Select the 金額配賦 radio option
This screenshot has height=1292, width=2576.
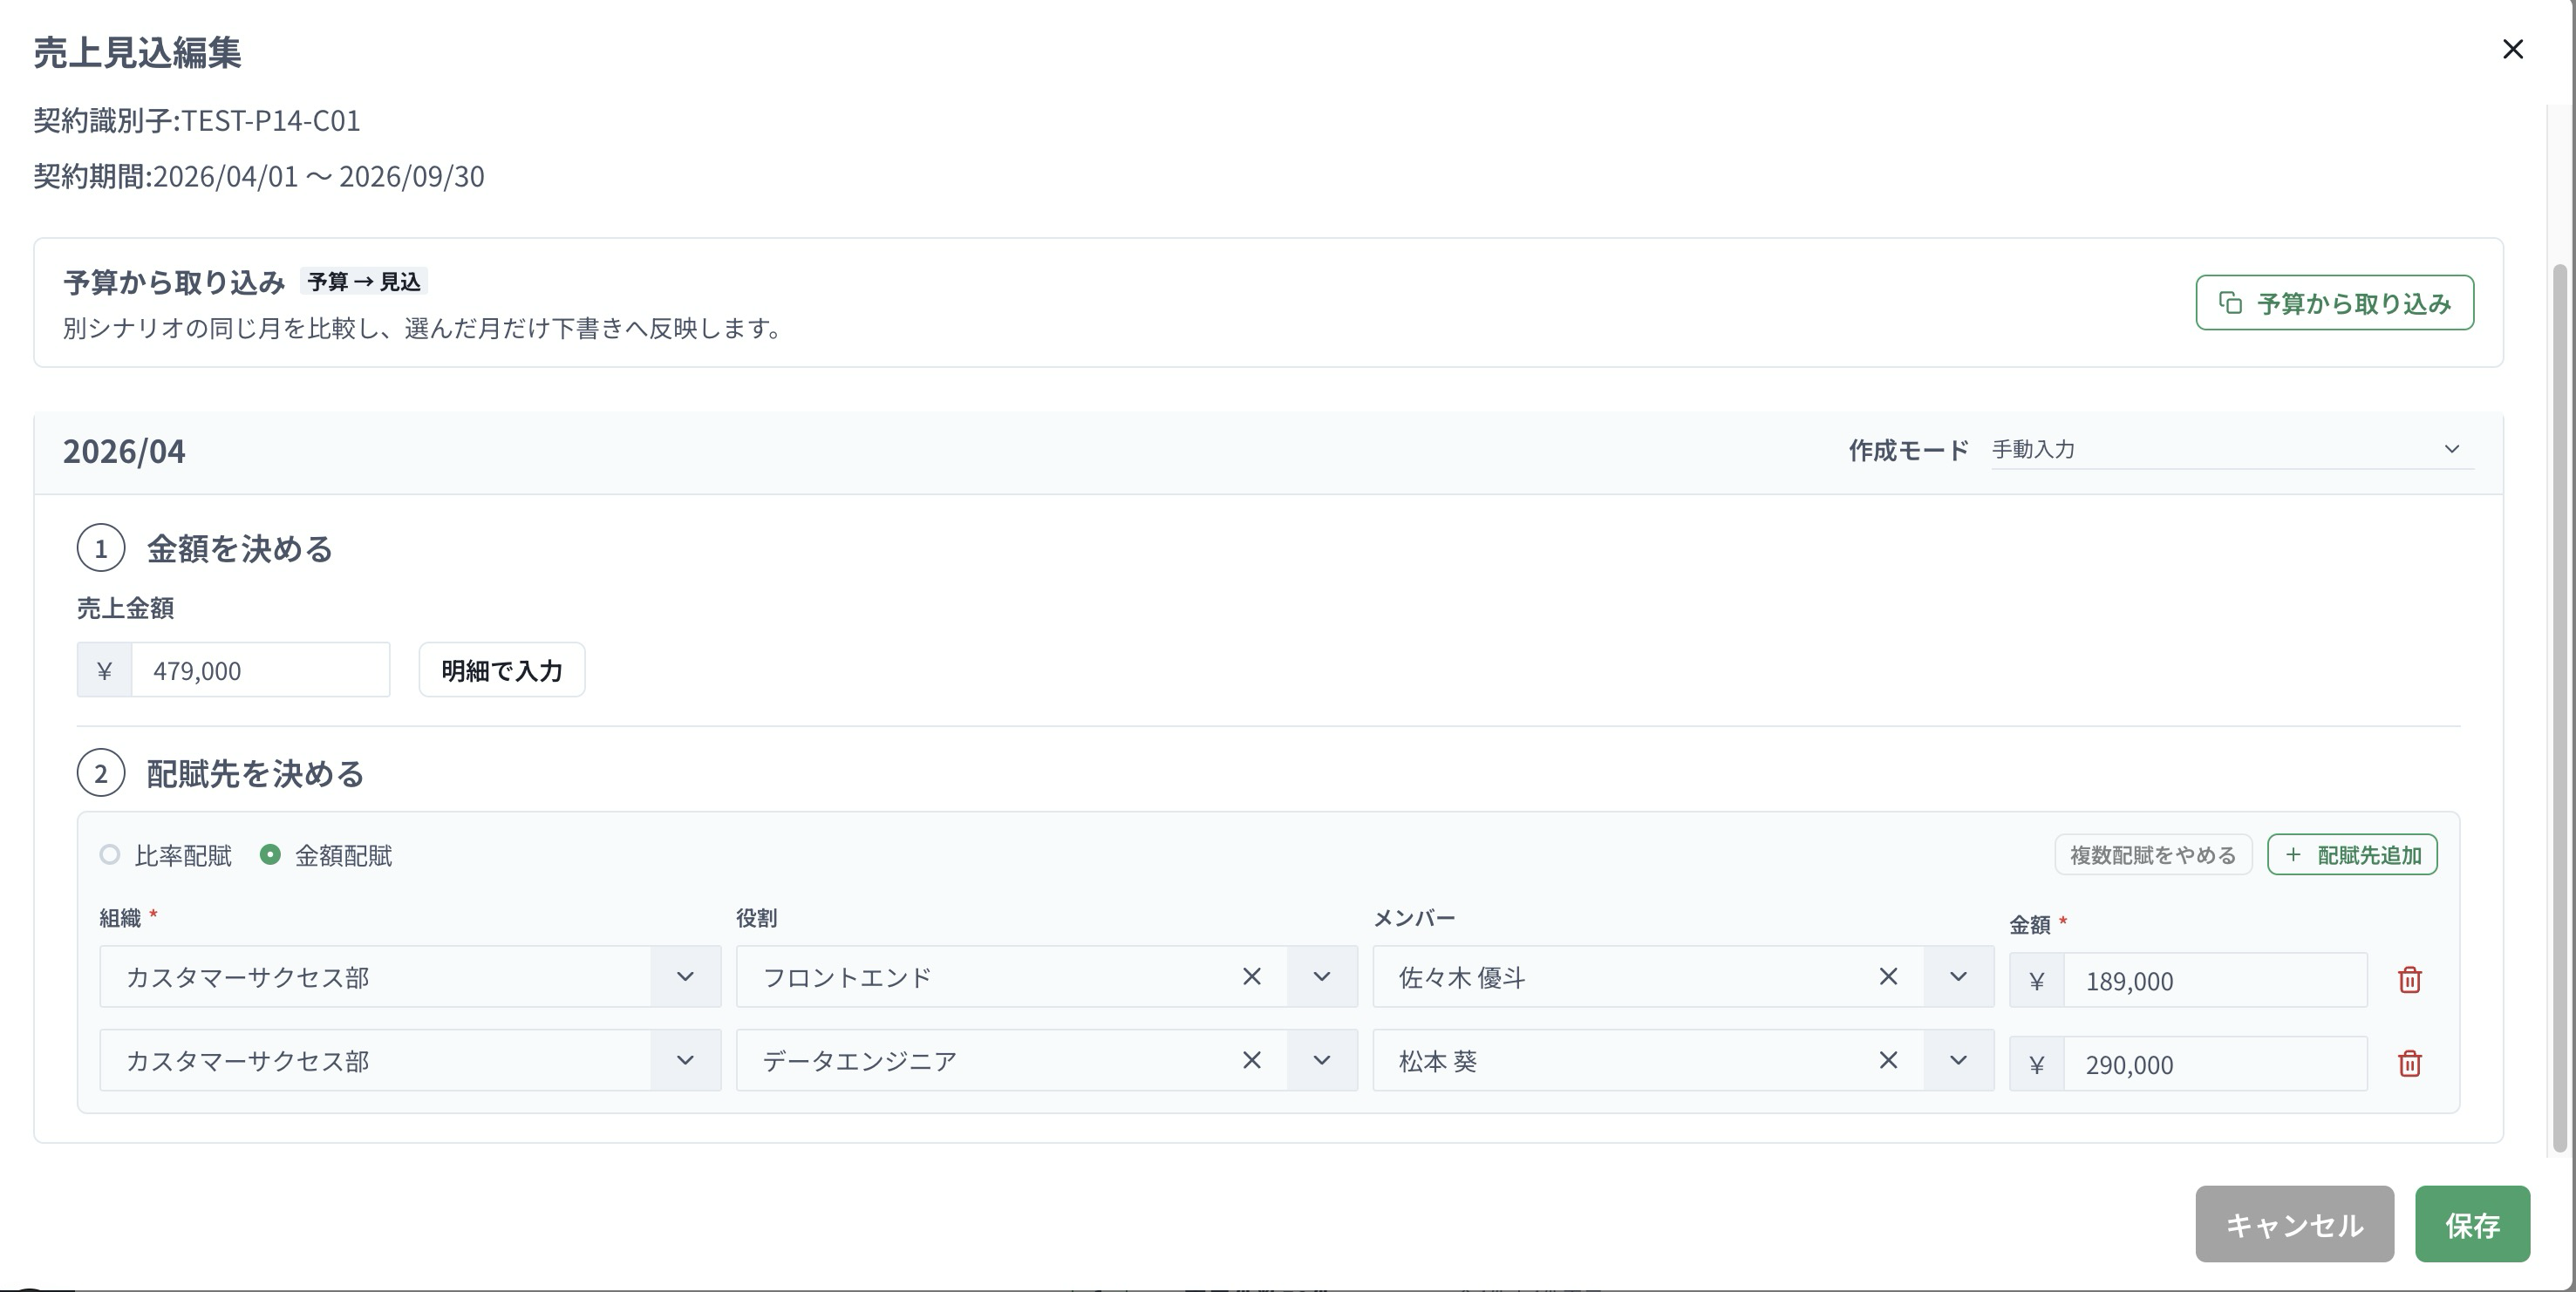270,855
